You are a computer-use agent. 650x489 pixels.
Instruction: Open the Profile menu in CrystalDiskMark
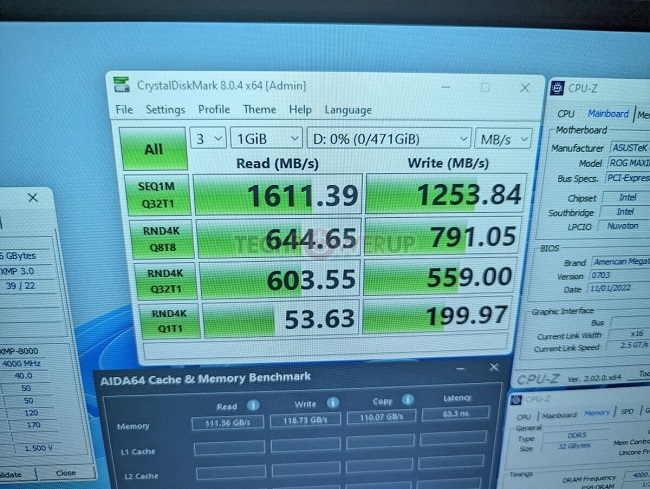click(214, 109)
